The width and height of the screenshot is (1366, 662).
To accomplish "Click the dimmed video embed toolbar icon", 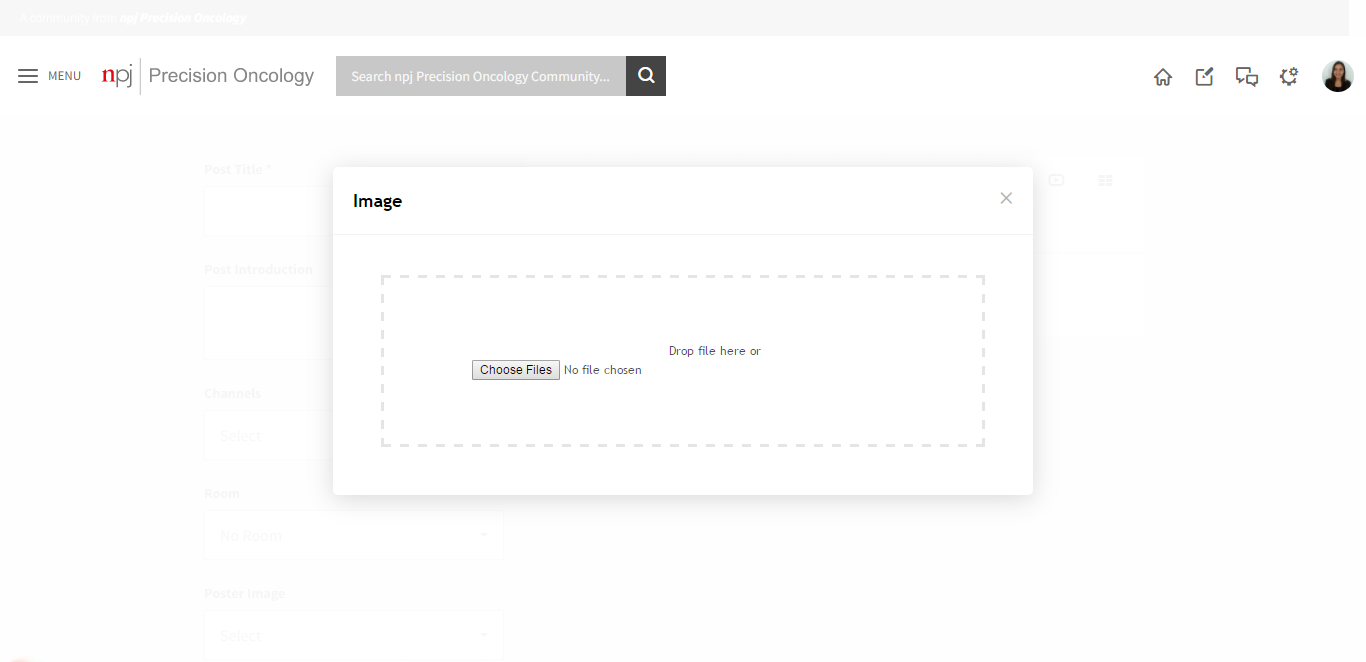I will (x=1056, y=180).
